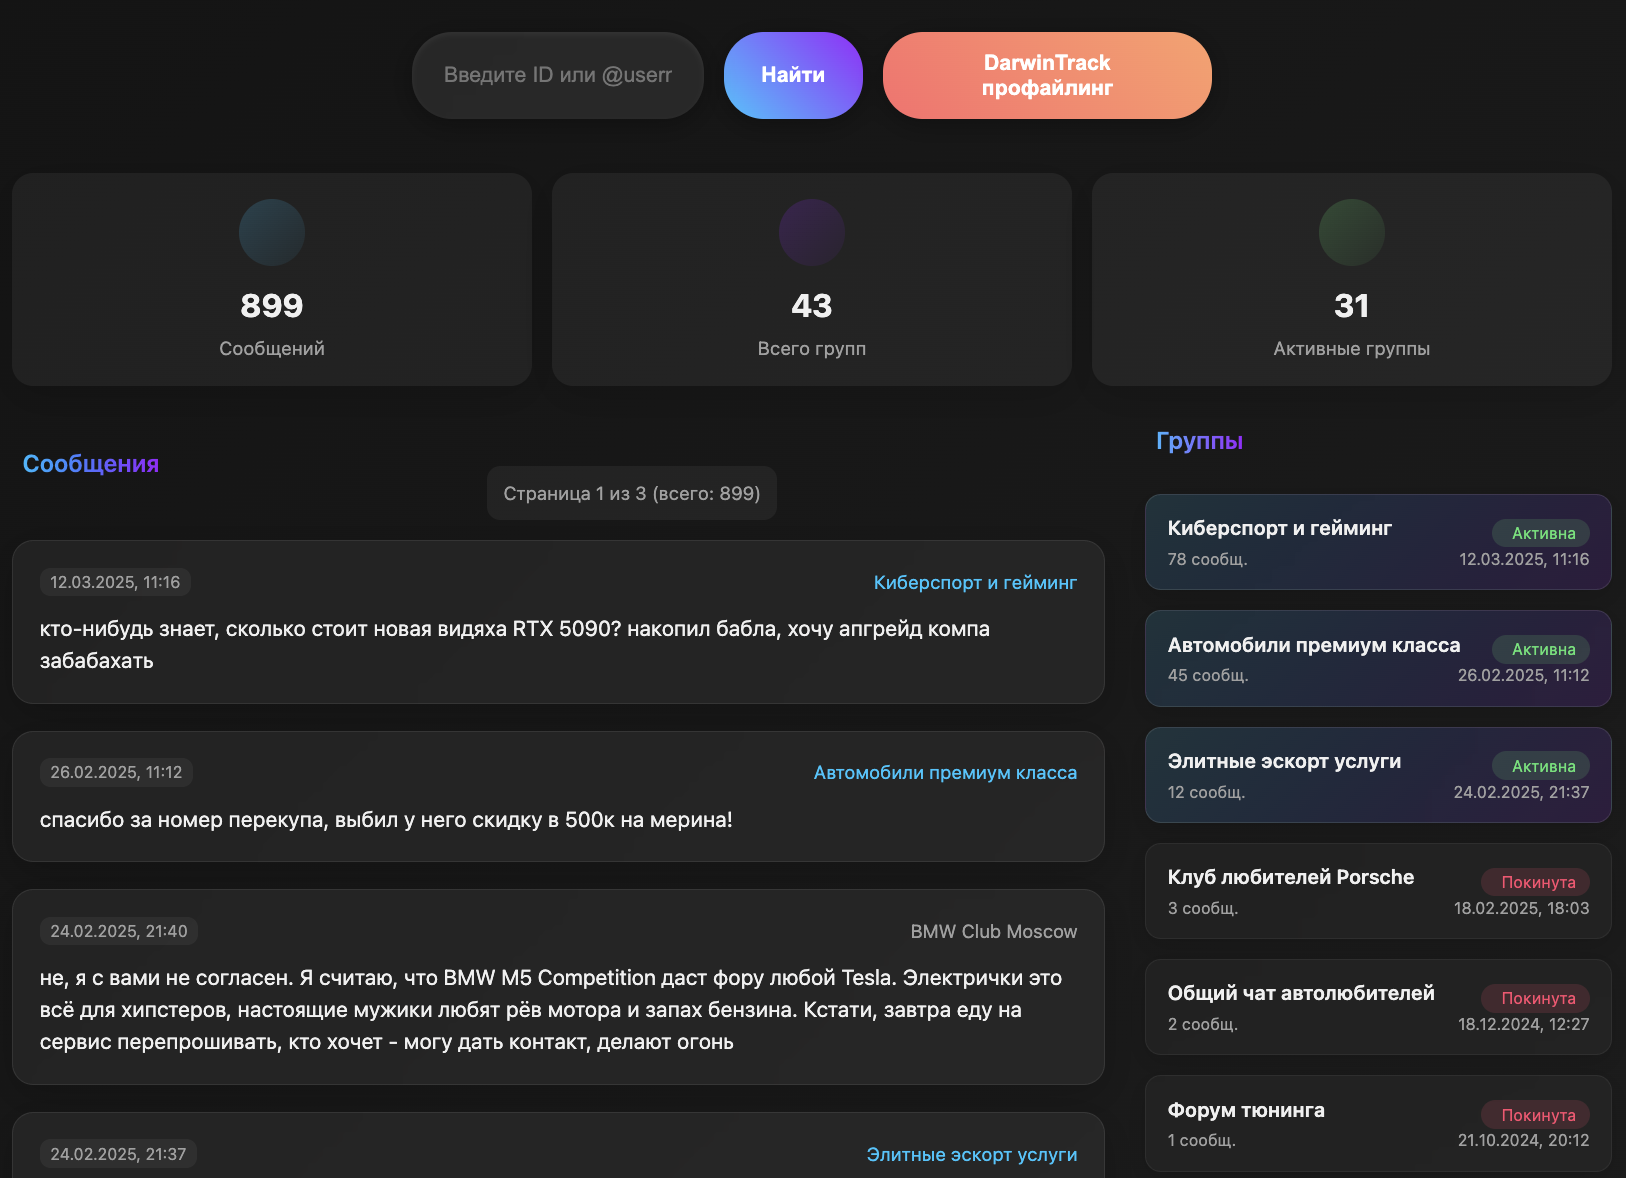Click Покинута badge on Общий чат автолюбителей
The image size is (1626, 1178).
(x=1536, y=998)
